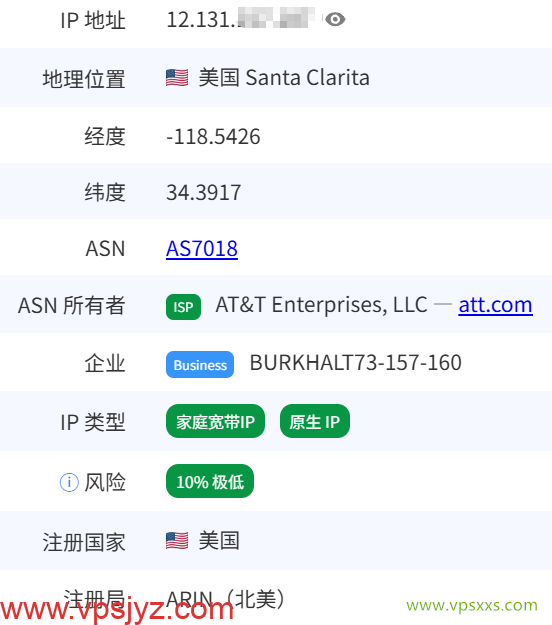
Task: Open the AS7018 ASN link
Action: (x=202, y=249)
